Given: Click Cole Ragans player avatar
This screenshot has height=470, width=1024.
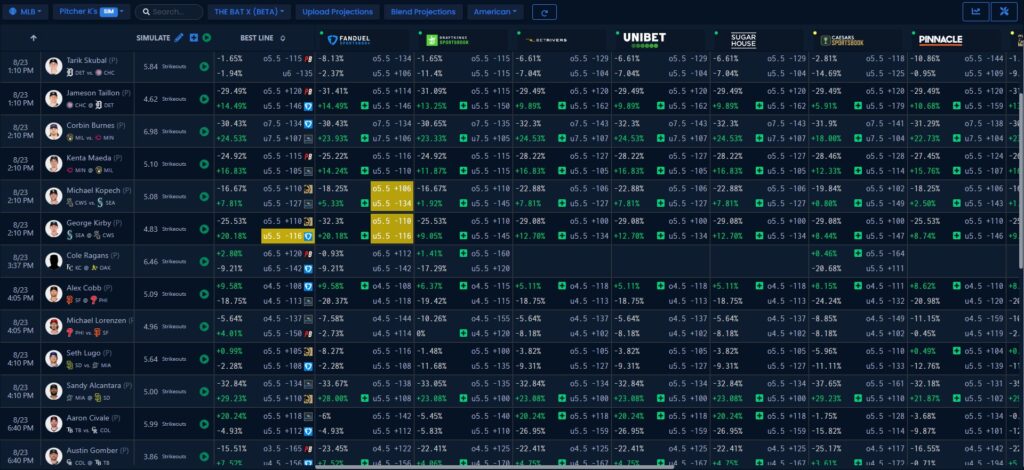Looking at the screenshot, I should (x=54, y=261).
